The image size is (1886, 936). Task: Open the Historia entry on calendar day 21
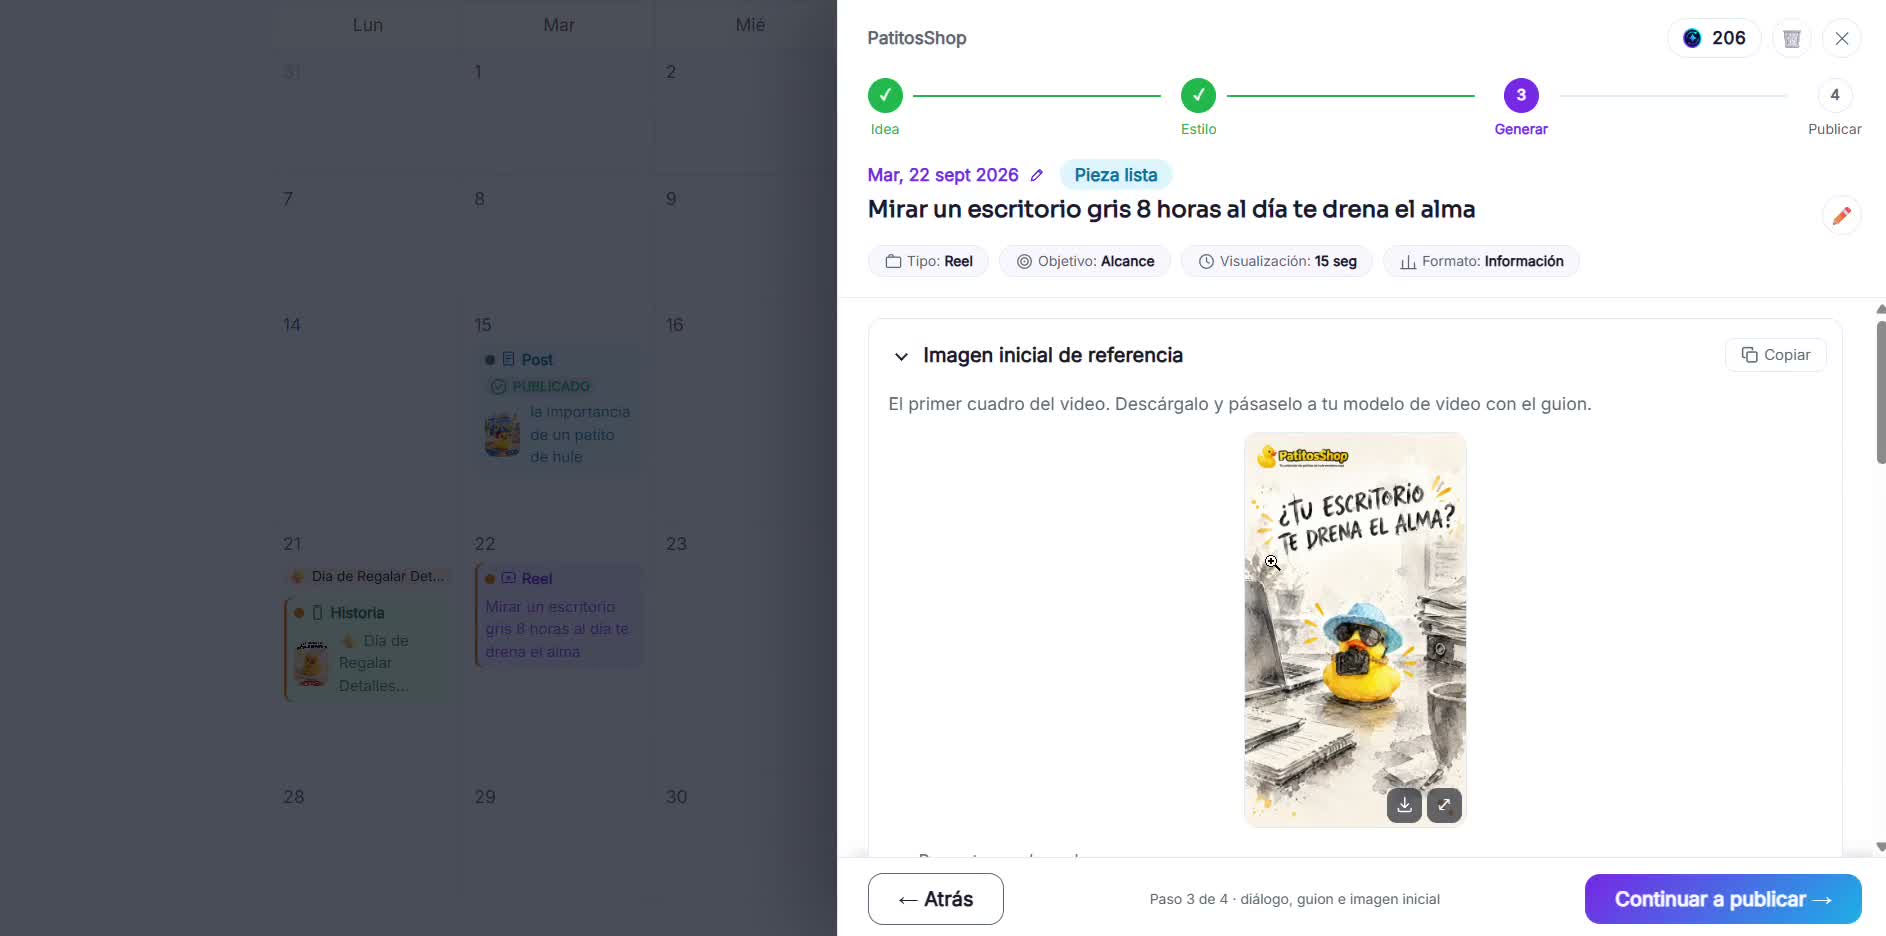[368, 648]
